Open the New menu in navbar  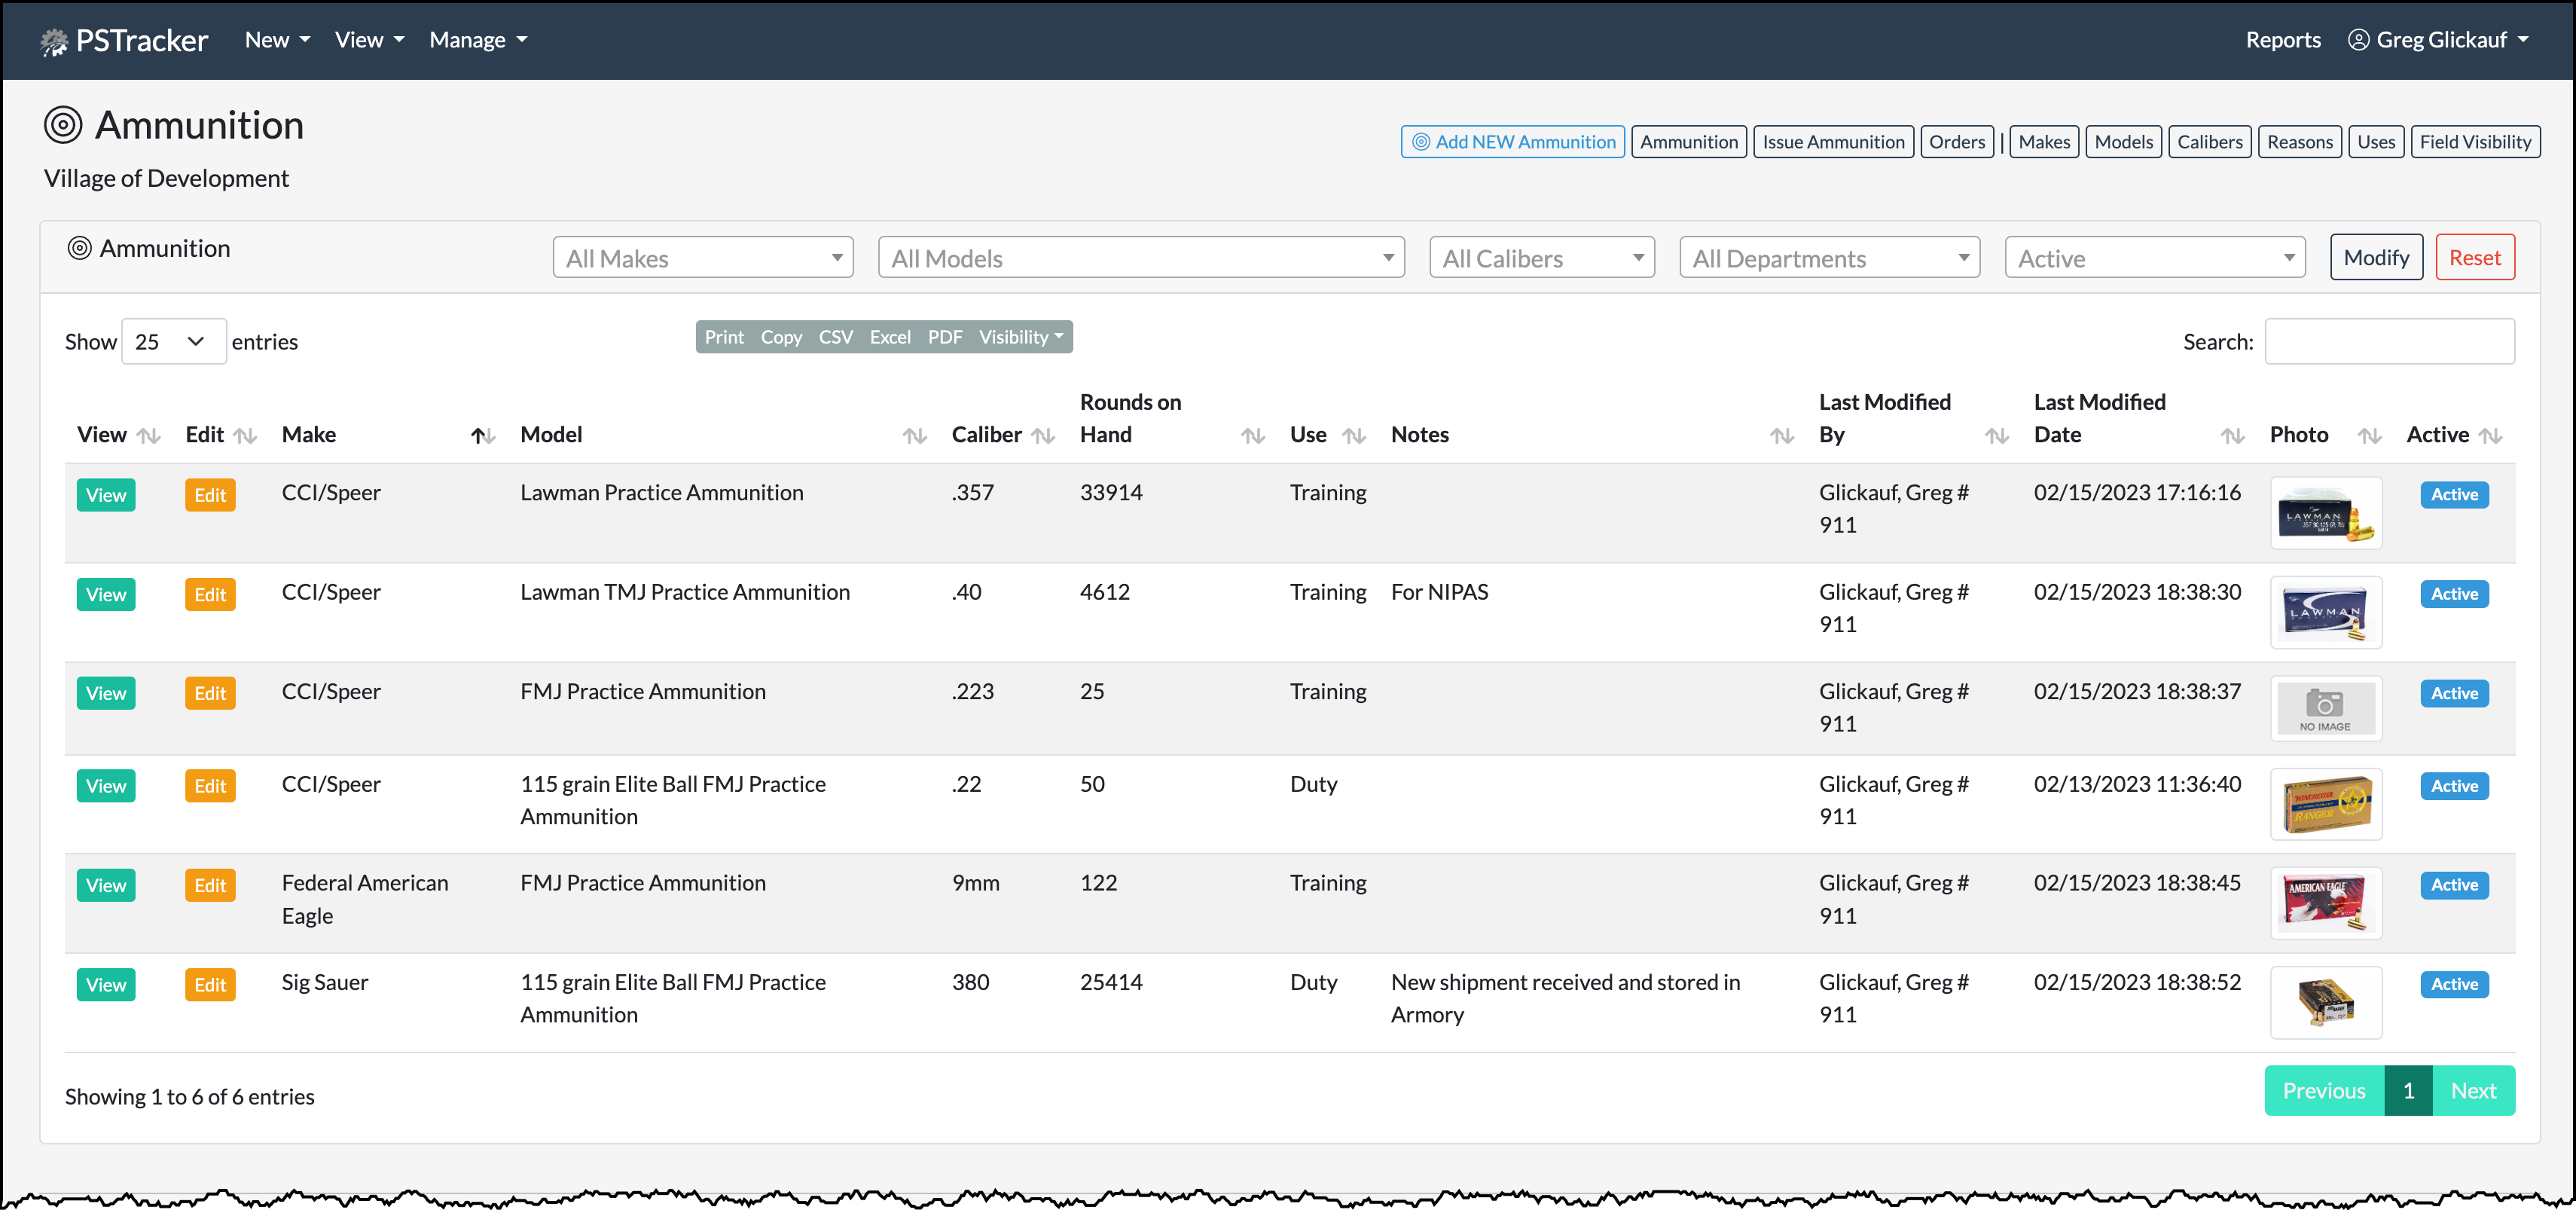(277, 40)
